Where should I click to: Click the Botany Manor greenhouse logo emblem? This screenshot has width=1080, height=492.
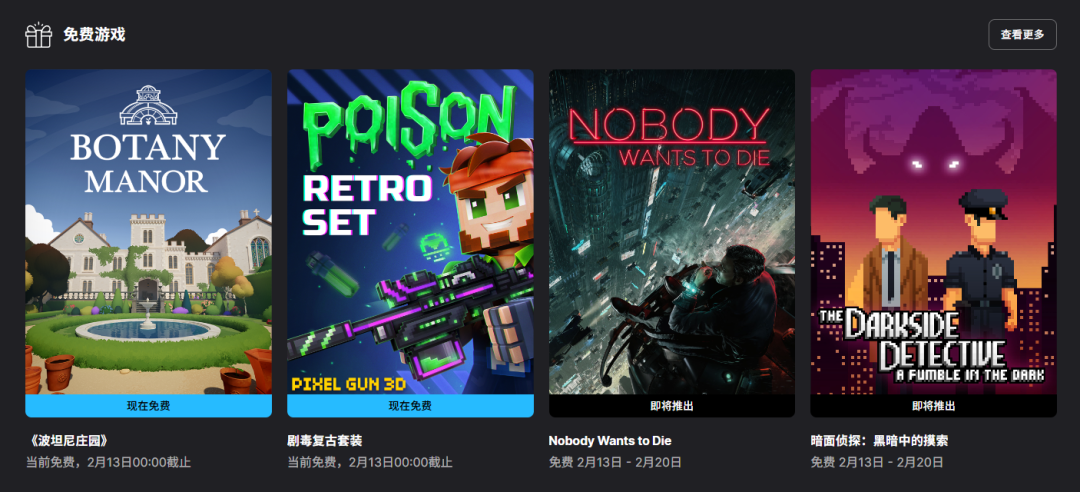[148, 105]
